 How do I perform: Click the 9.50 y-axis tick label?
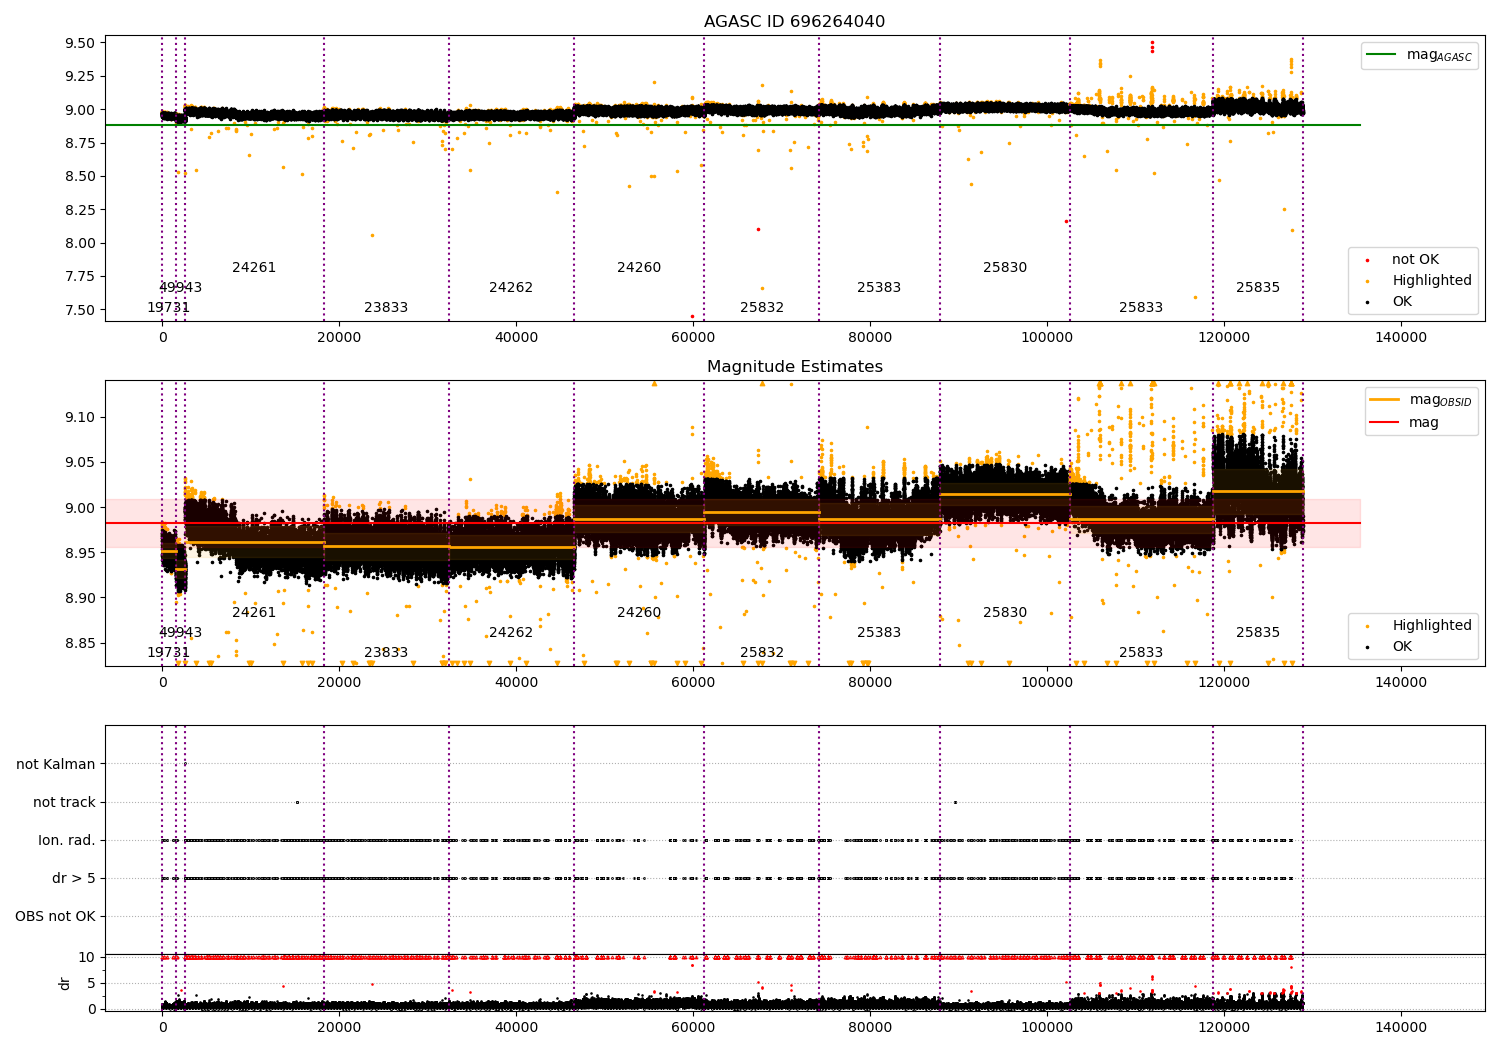[x=81, y=43]
